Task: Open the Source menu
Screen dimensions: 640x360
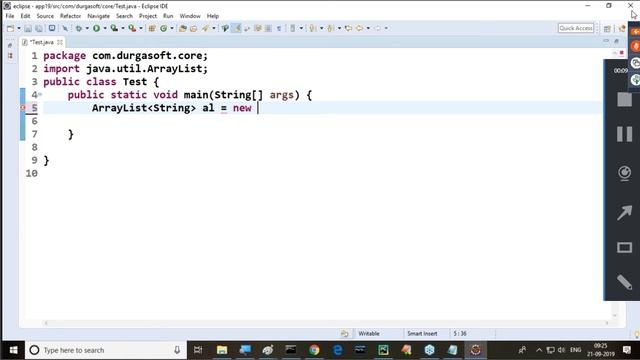Action: point(45,16)
